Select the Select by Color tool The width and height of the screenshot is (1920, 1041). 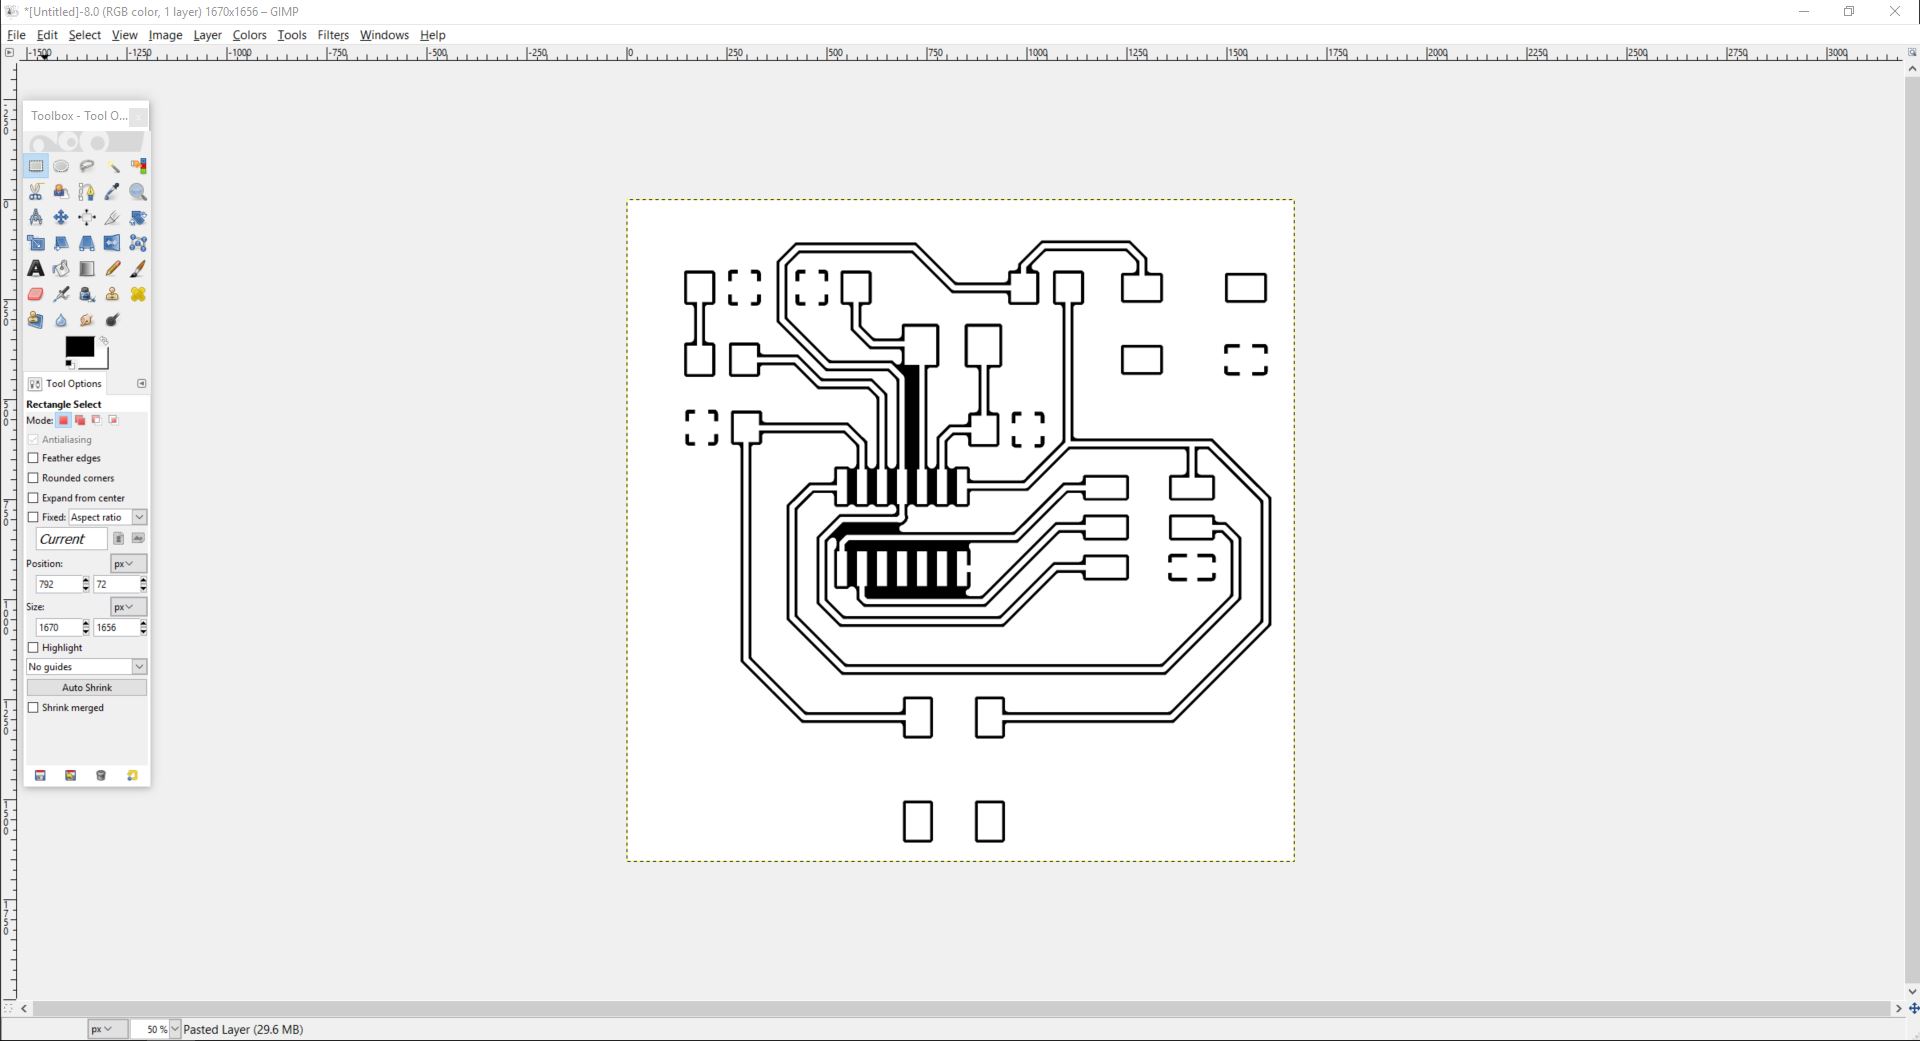(x=138, y=166)
